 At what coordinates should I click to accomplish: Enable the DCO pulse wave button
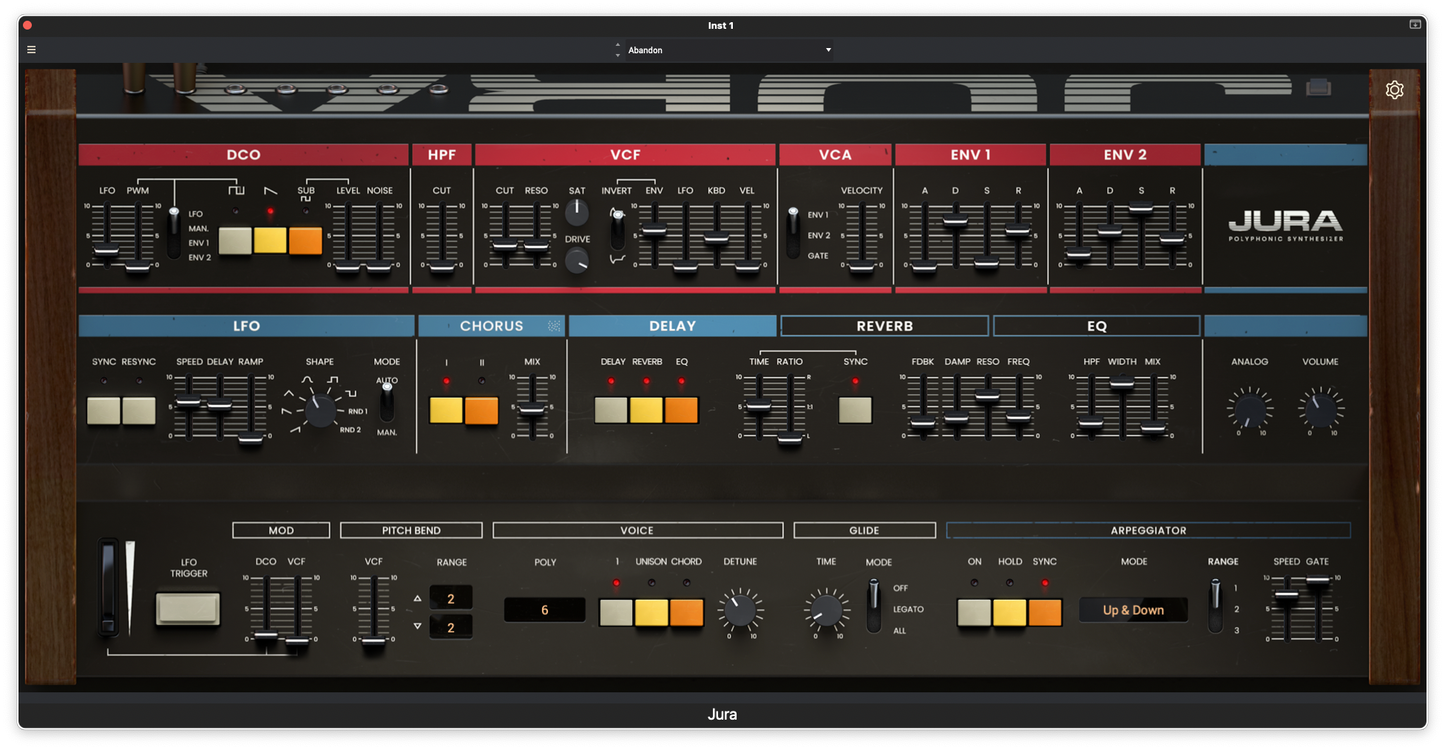(235, 241)
